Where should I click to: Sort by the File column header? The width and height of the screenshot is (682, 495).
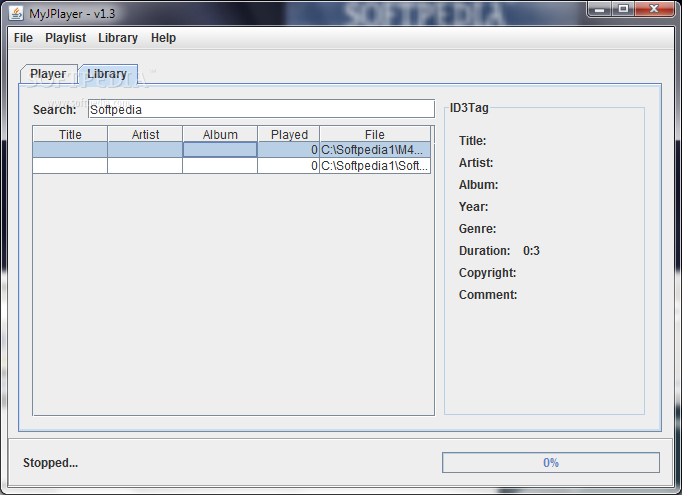pos(375,134)
